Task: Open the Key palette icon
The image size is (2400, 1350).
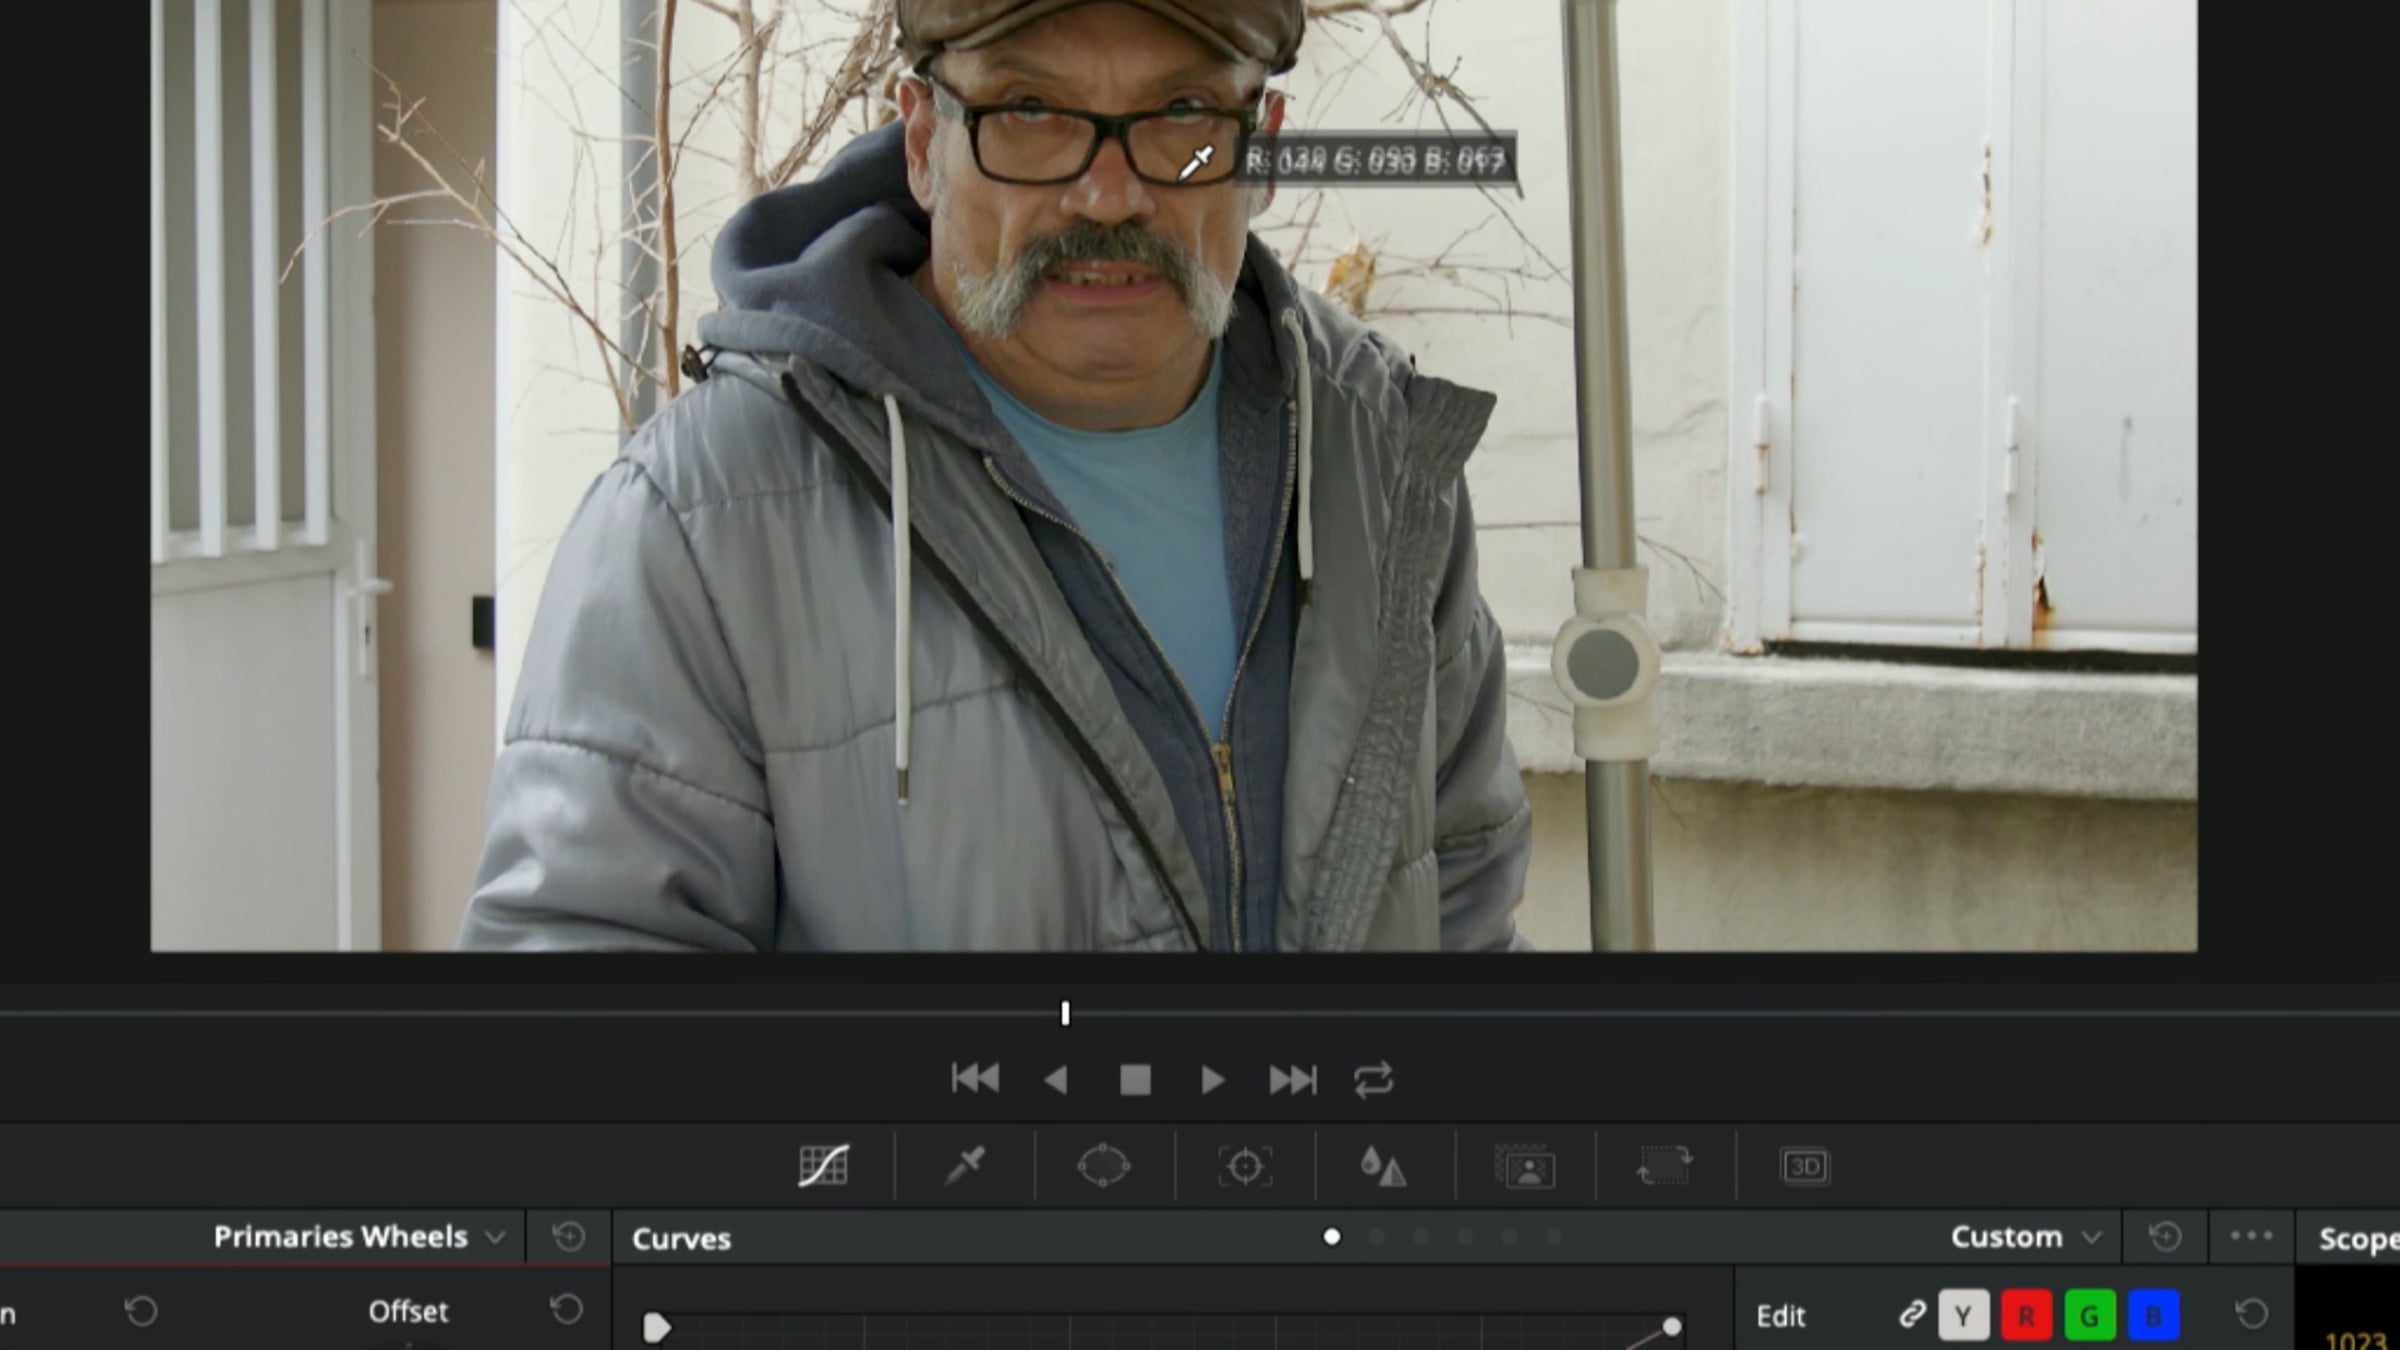Action: tap(1525, 1166)
